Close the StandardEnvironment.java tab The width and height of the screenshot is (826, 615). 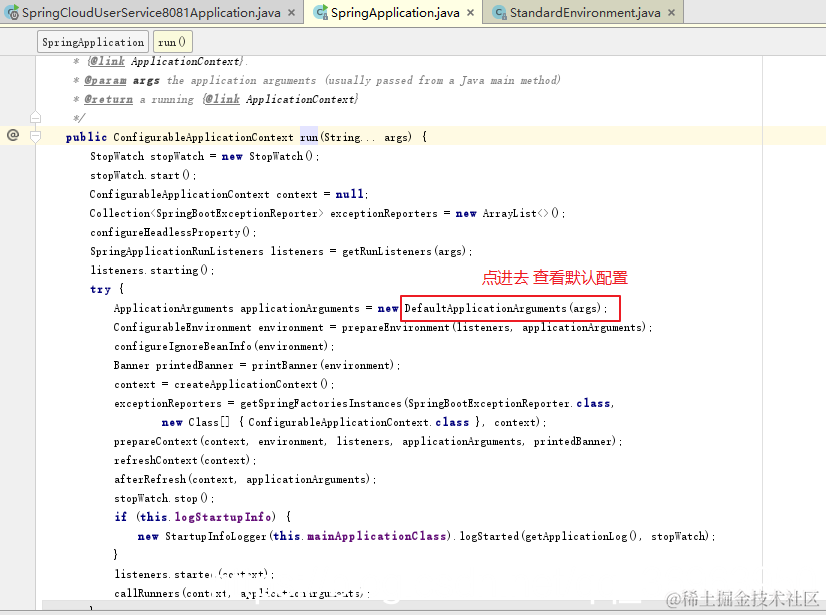coord(672,13)
